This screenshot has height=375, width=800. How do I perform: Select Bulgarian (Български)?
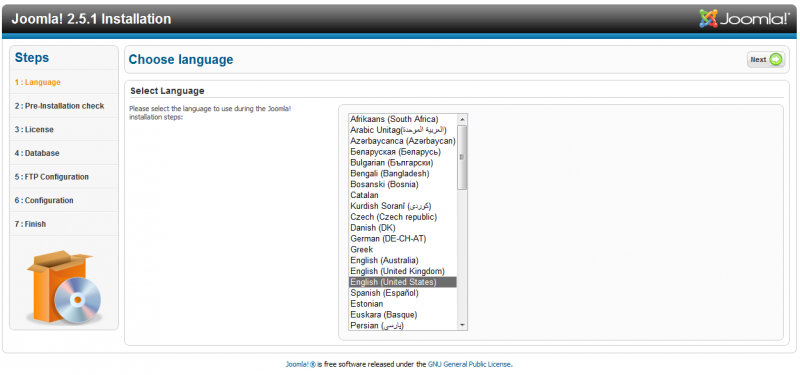click(403, 162)
